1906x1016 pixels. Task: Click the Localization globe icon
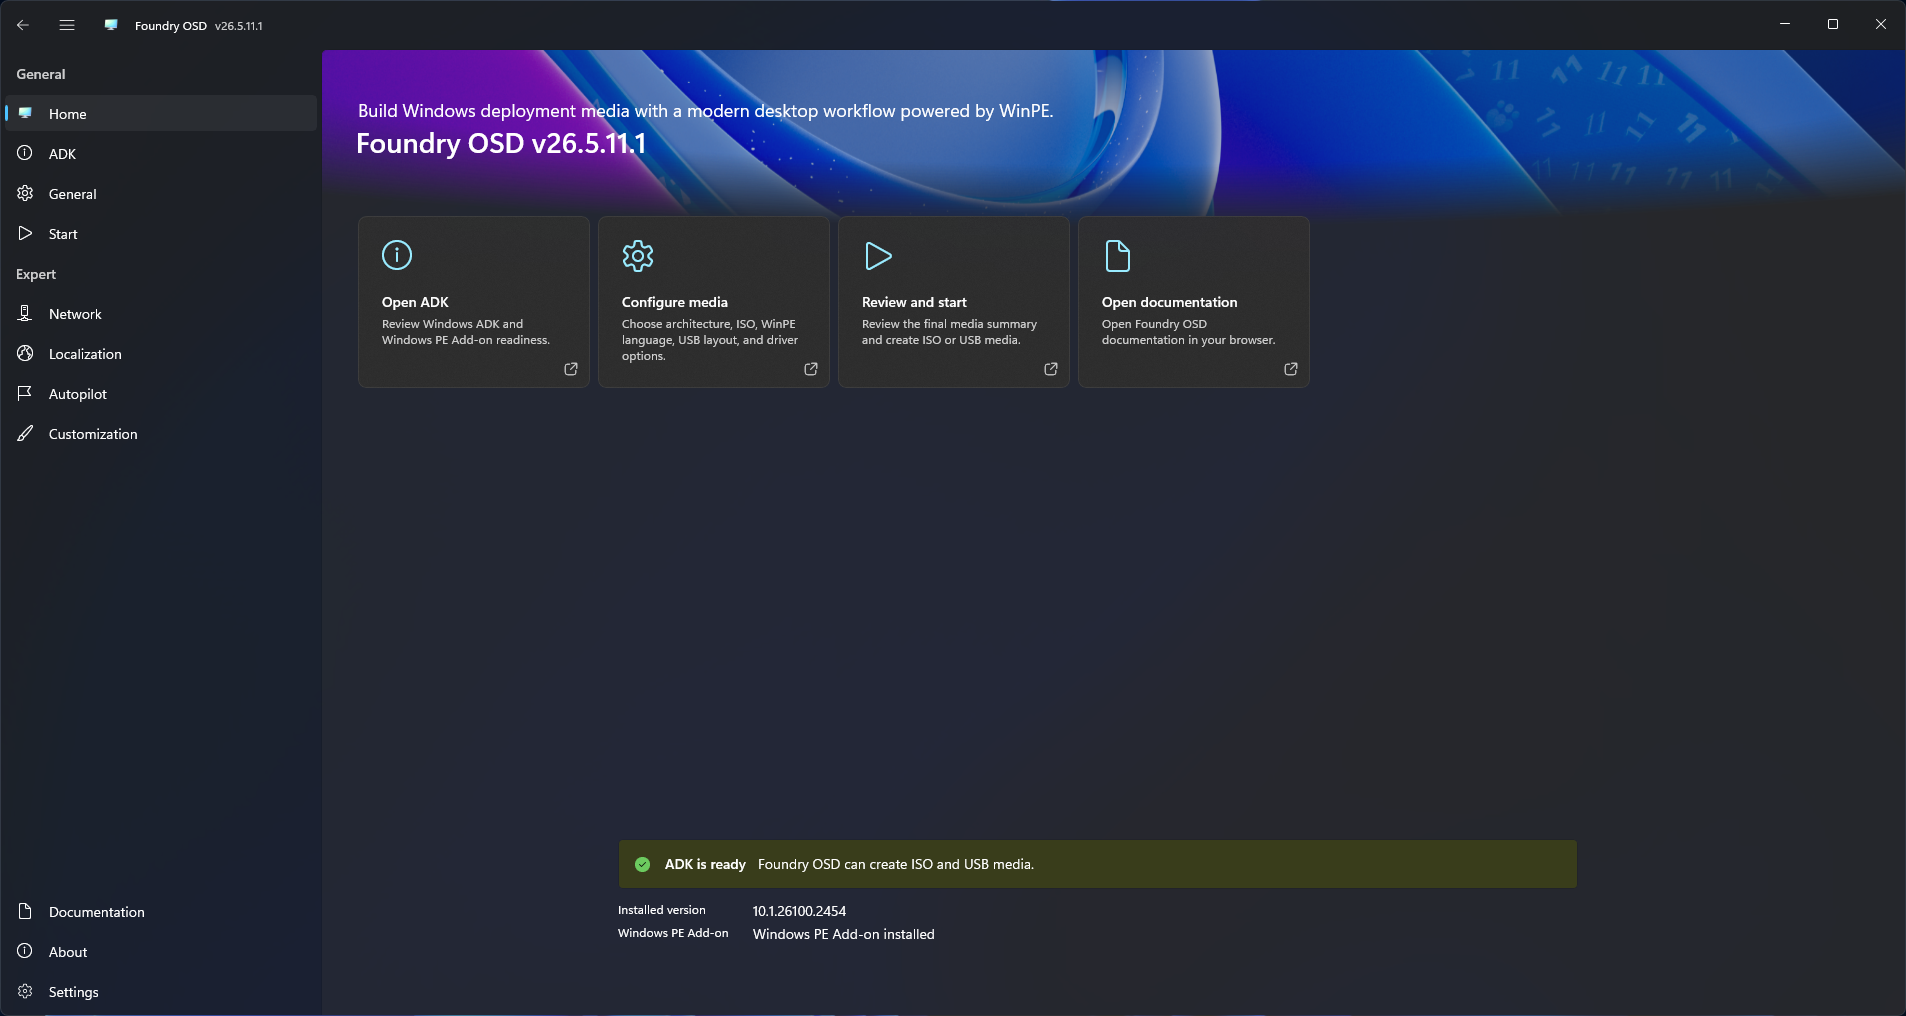coord(25,353)
